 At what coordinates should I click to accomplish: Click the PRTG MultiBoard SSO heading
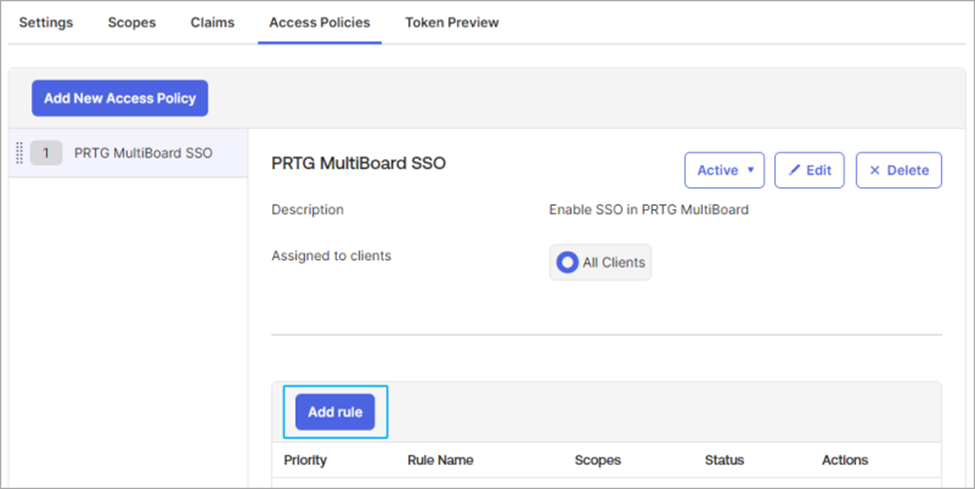click(x=359, y=164)
